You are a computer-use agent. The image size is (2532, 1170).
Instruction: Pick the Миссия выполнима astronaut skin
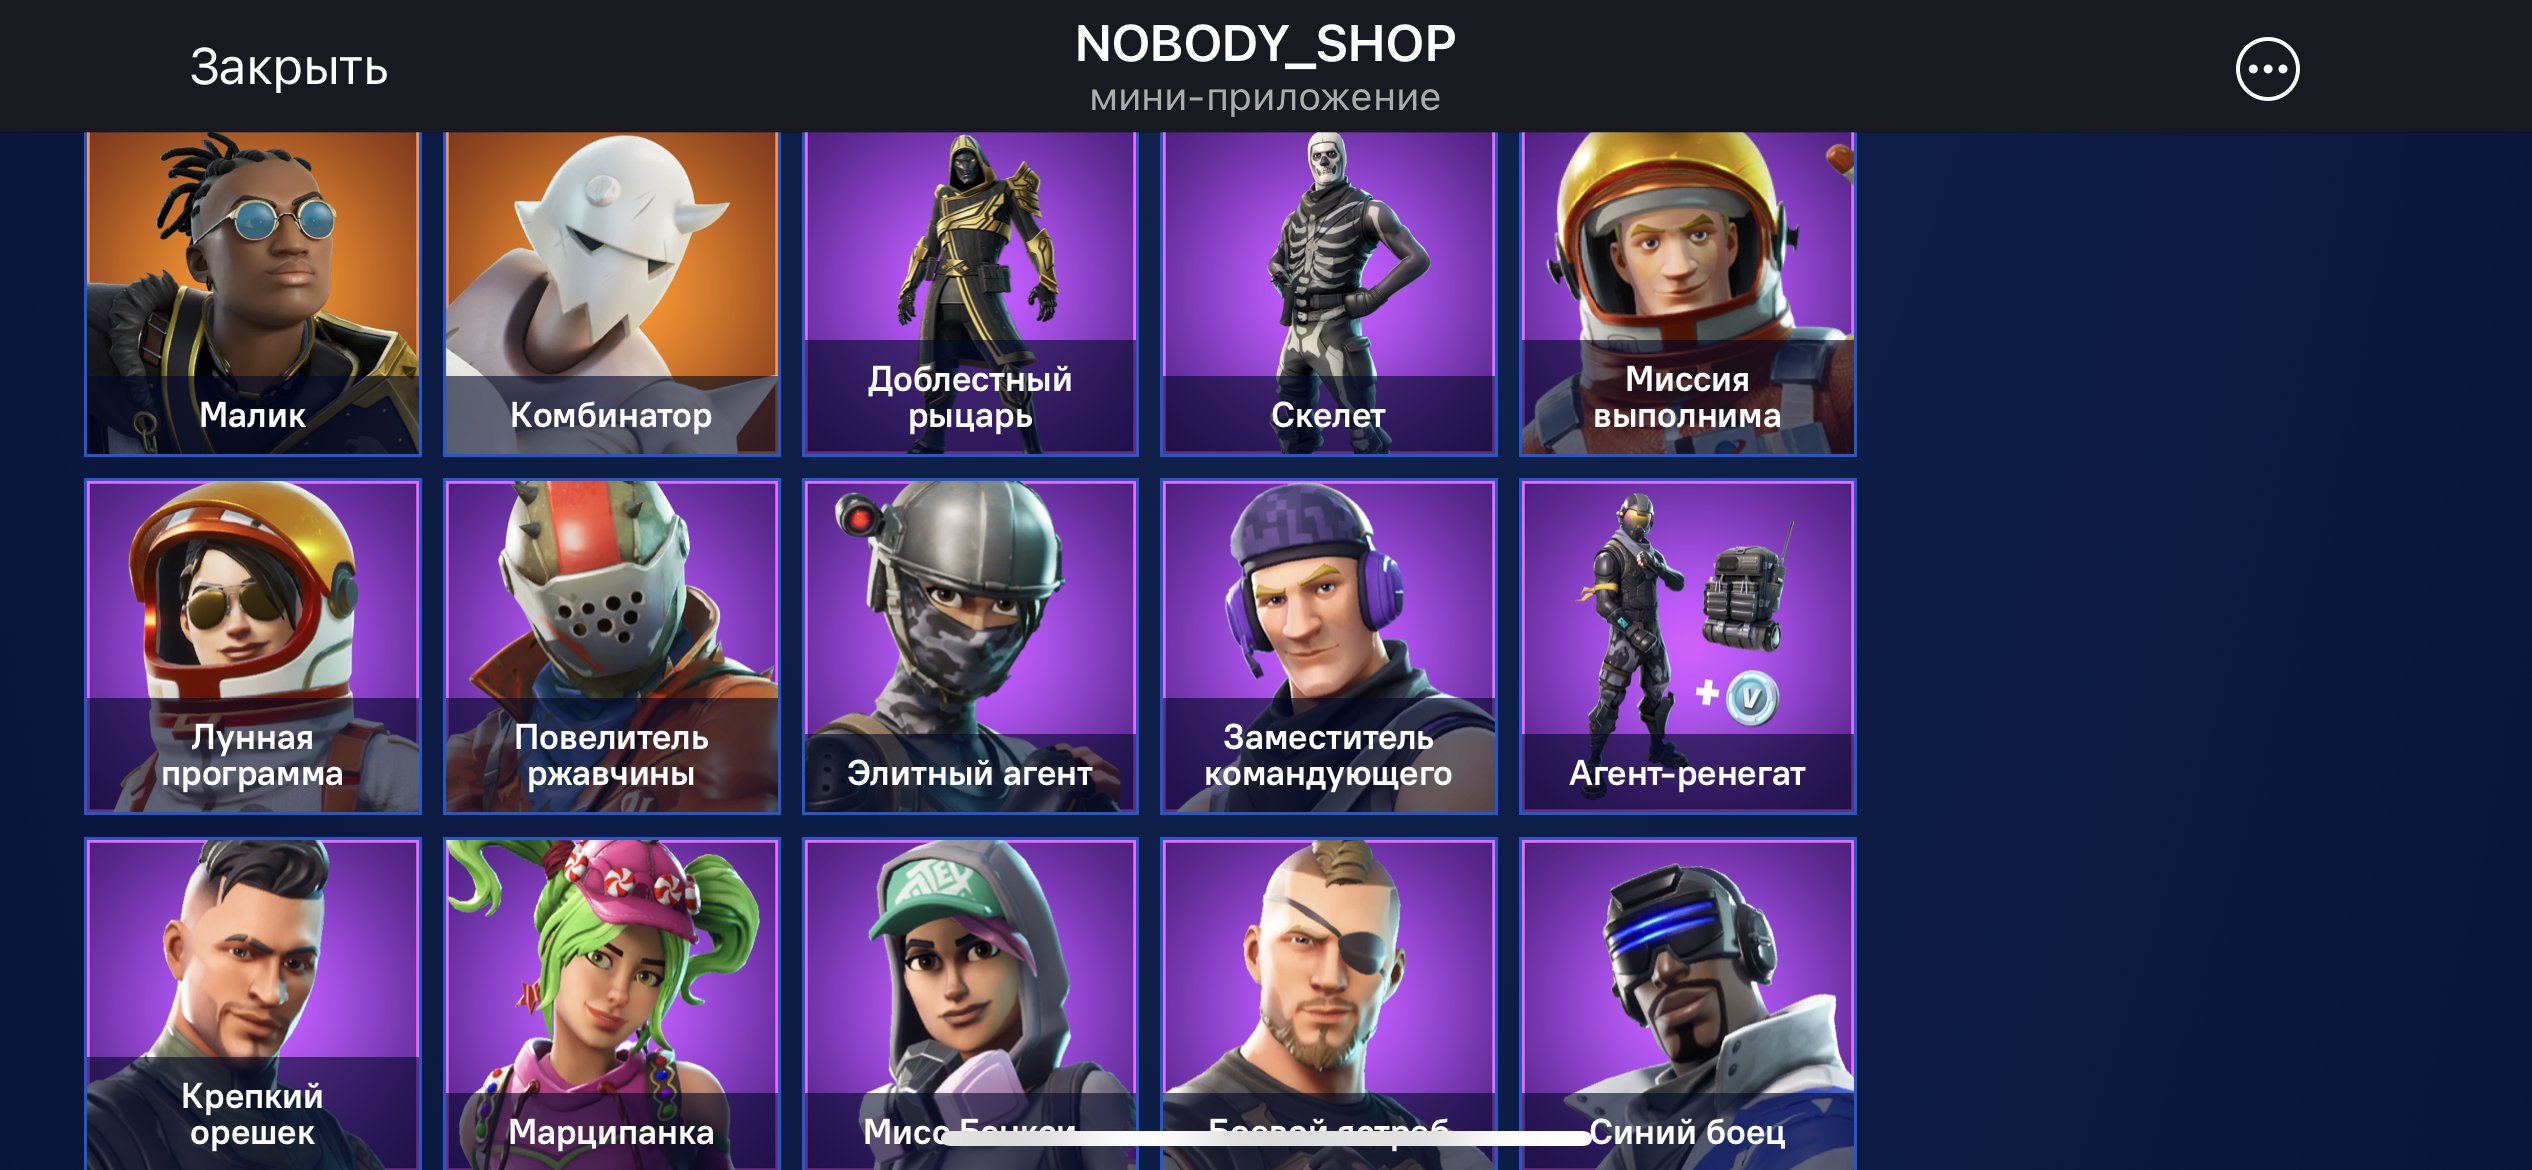pyautogui.click(x=1687, y=293)
